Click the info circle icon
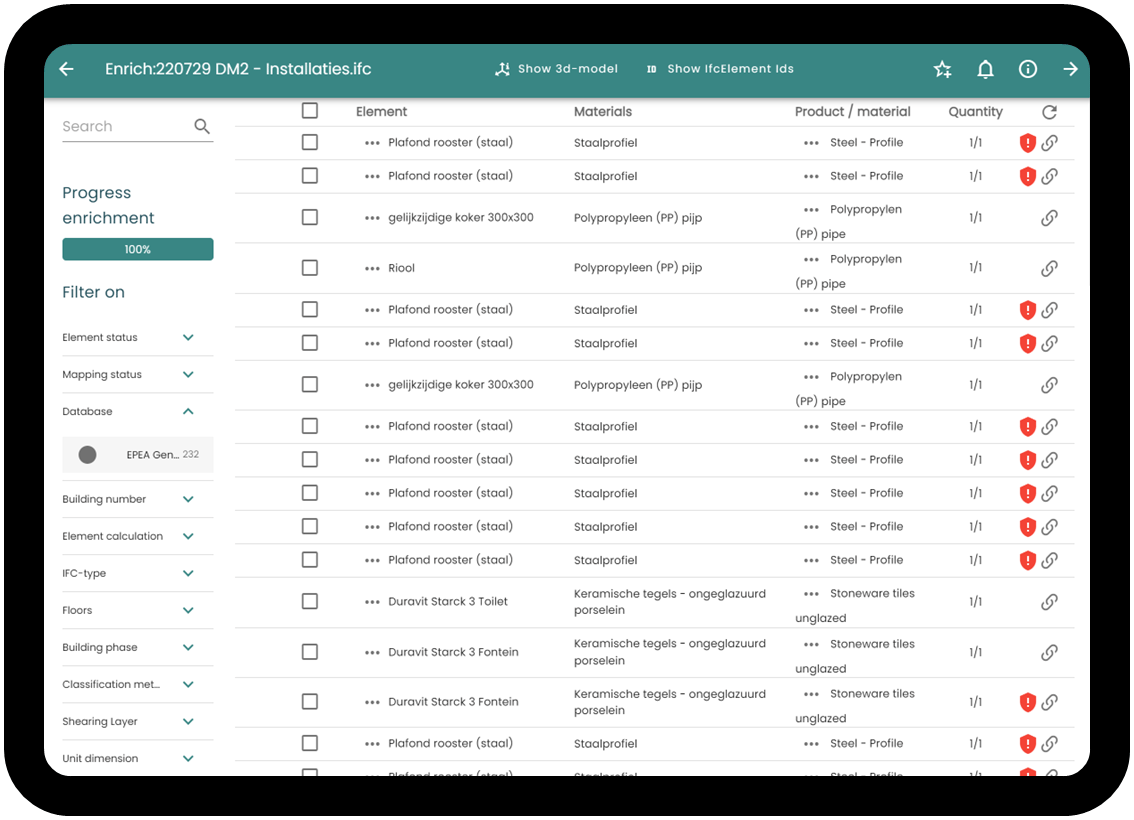The height and width of the screenshot is (820, 1134). [x=1028, y=69]
